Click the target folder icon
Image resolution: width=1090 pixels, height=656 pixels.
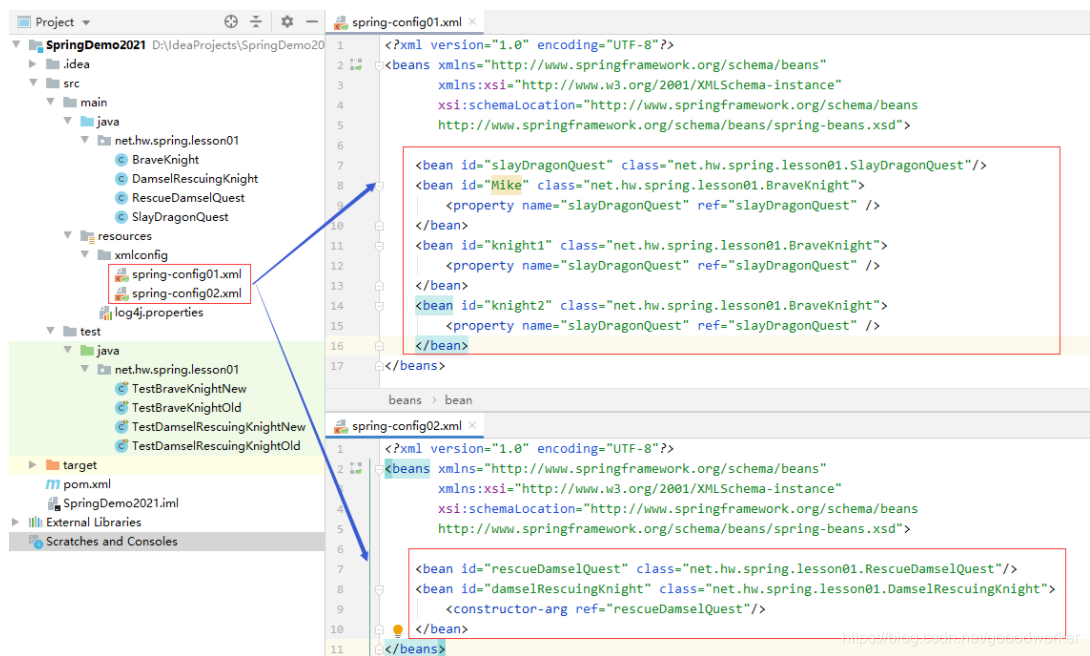click(53, 465)
